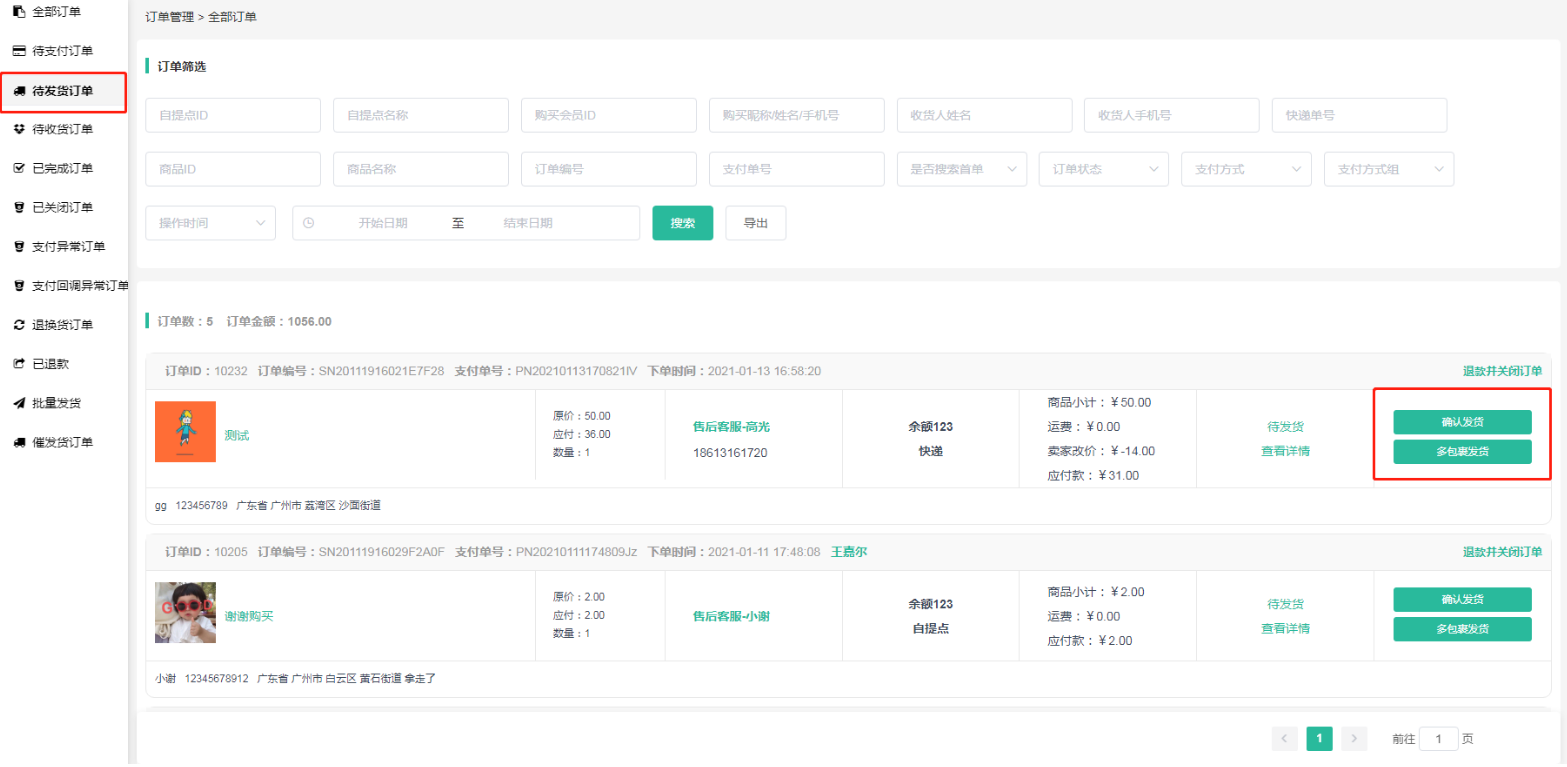Open the 订单状态 dropdown

click(1103, 170)
